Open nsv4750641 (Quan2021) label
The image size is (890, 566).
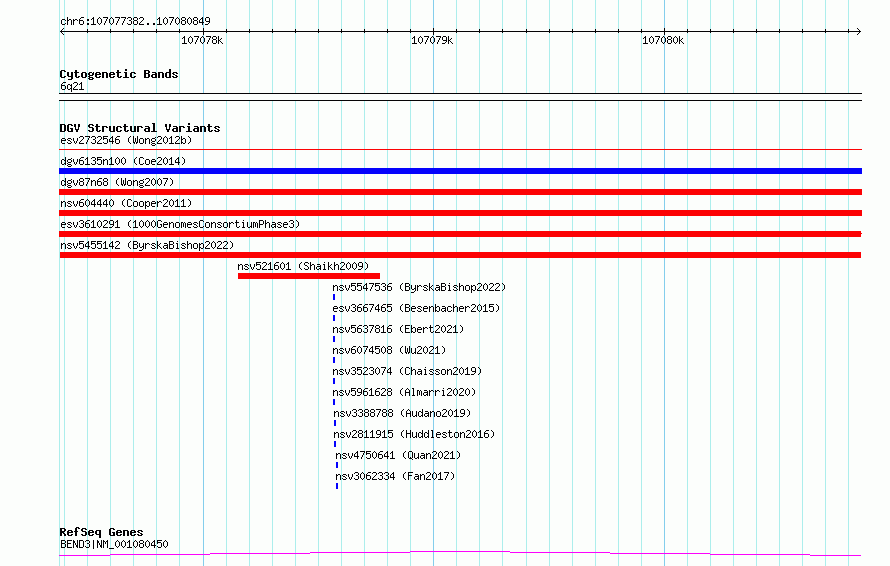tap(398, 455)
